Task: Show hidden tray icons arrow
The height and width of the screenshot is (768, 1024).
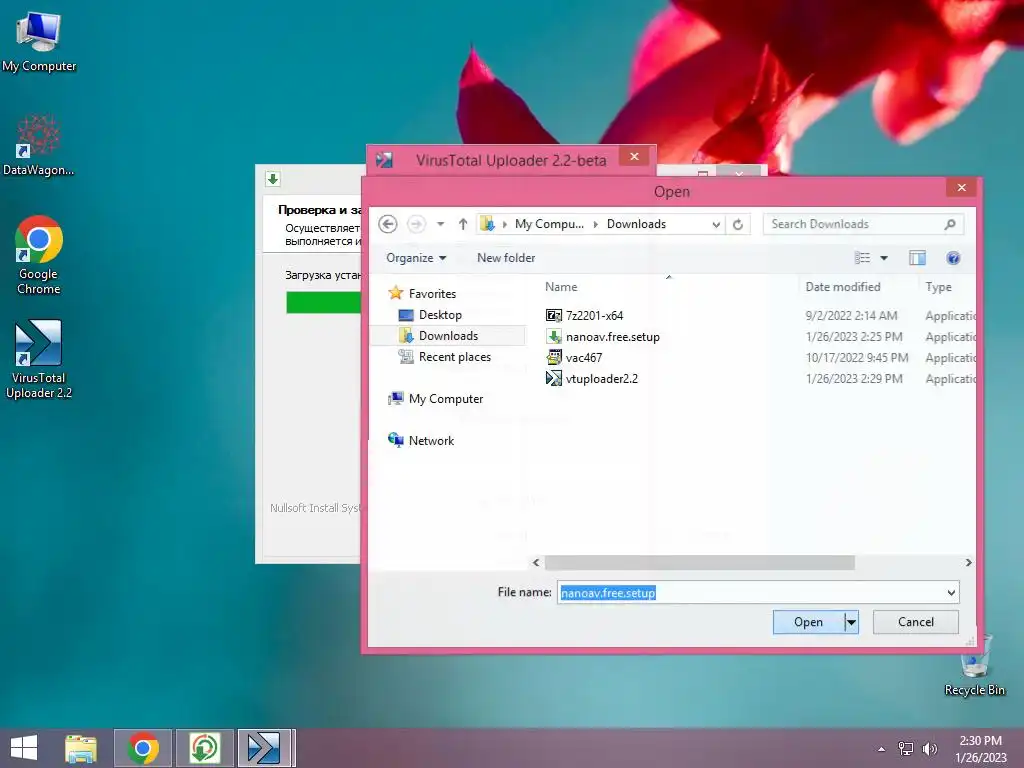Action: pos(882,749)
